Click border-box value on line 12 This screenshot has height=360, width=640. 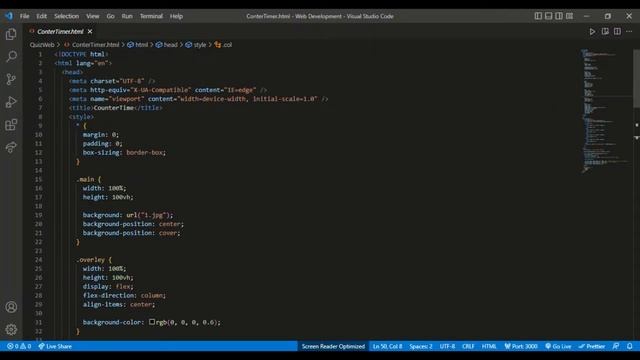pos(145,152)
